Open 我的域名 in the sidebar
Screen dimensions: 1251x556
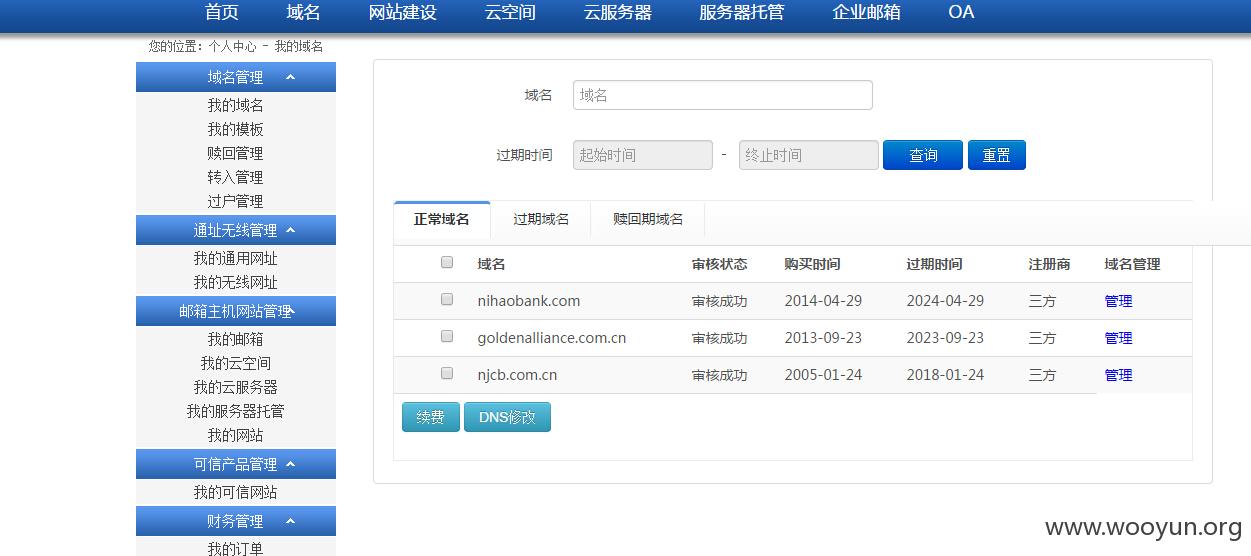coord(236,105)
